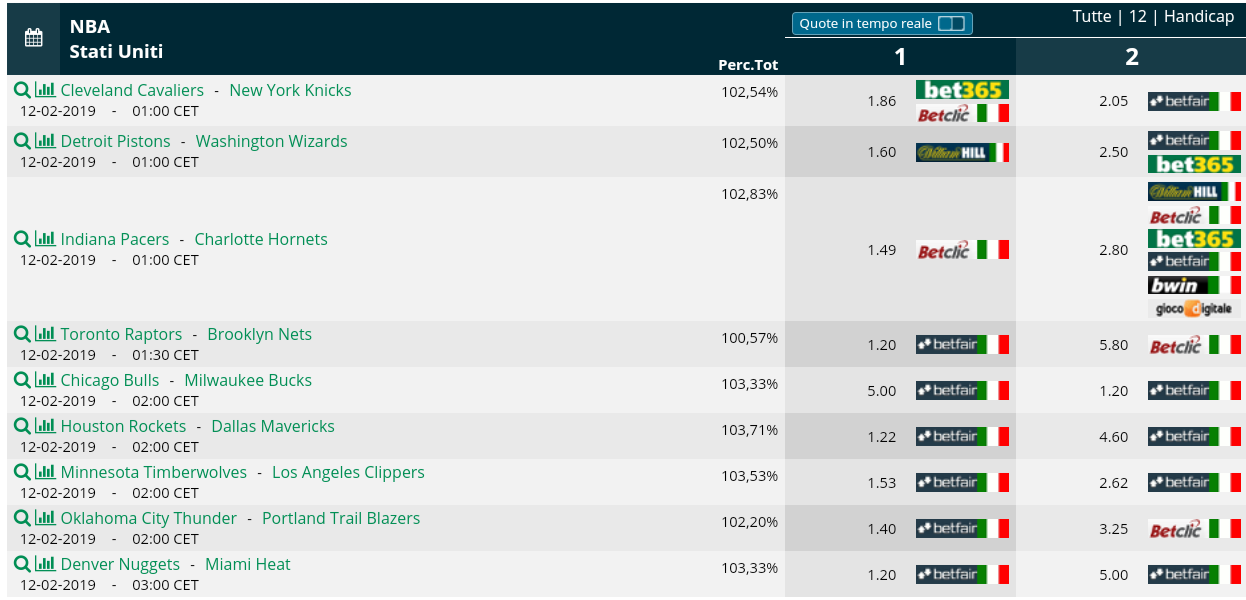Click bwin logo for Hornets odds 2.80

coord(1194,285)
